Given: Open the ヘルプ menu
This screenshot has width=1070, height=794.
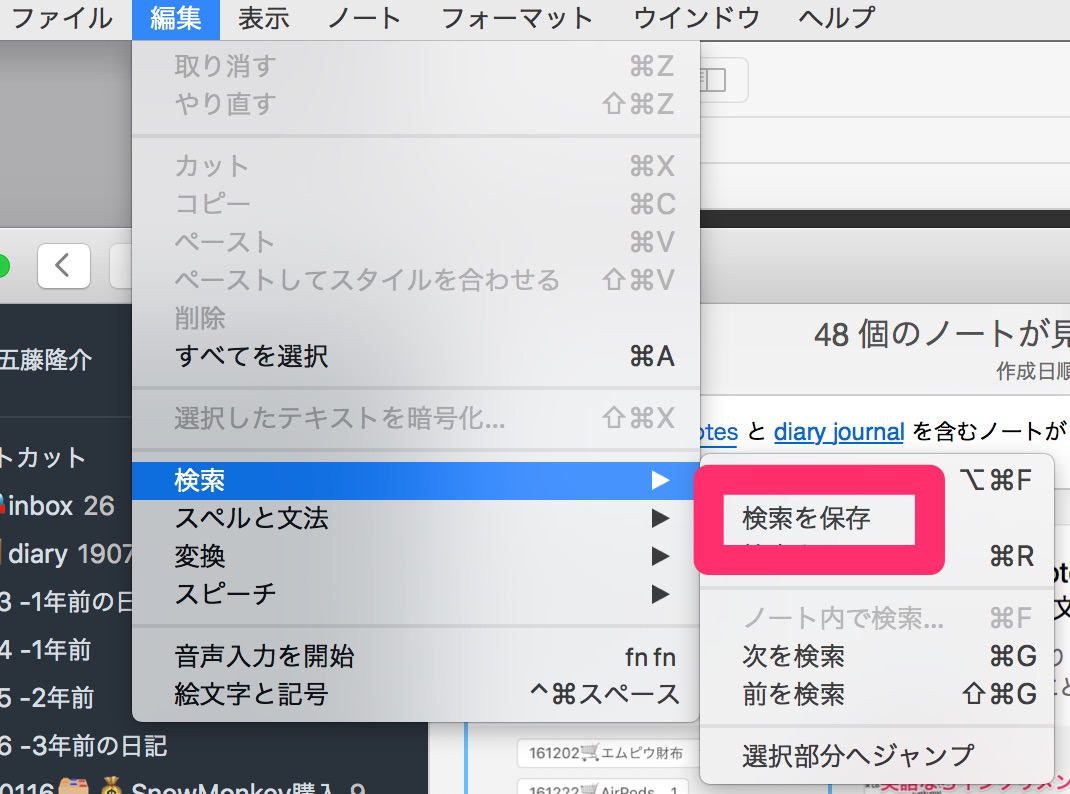Looking at the screenshot, I should tap(834, 18).
